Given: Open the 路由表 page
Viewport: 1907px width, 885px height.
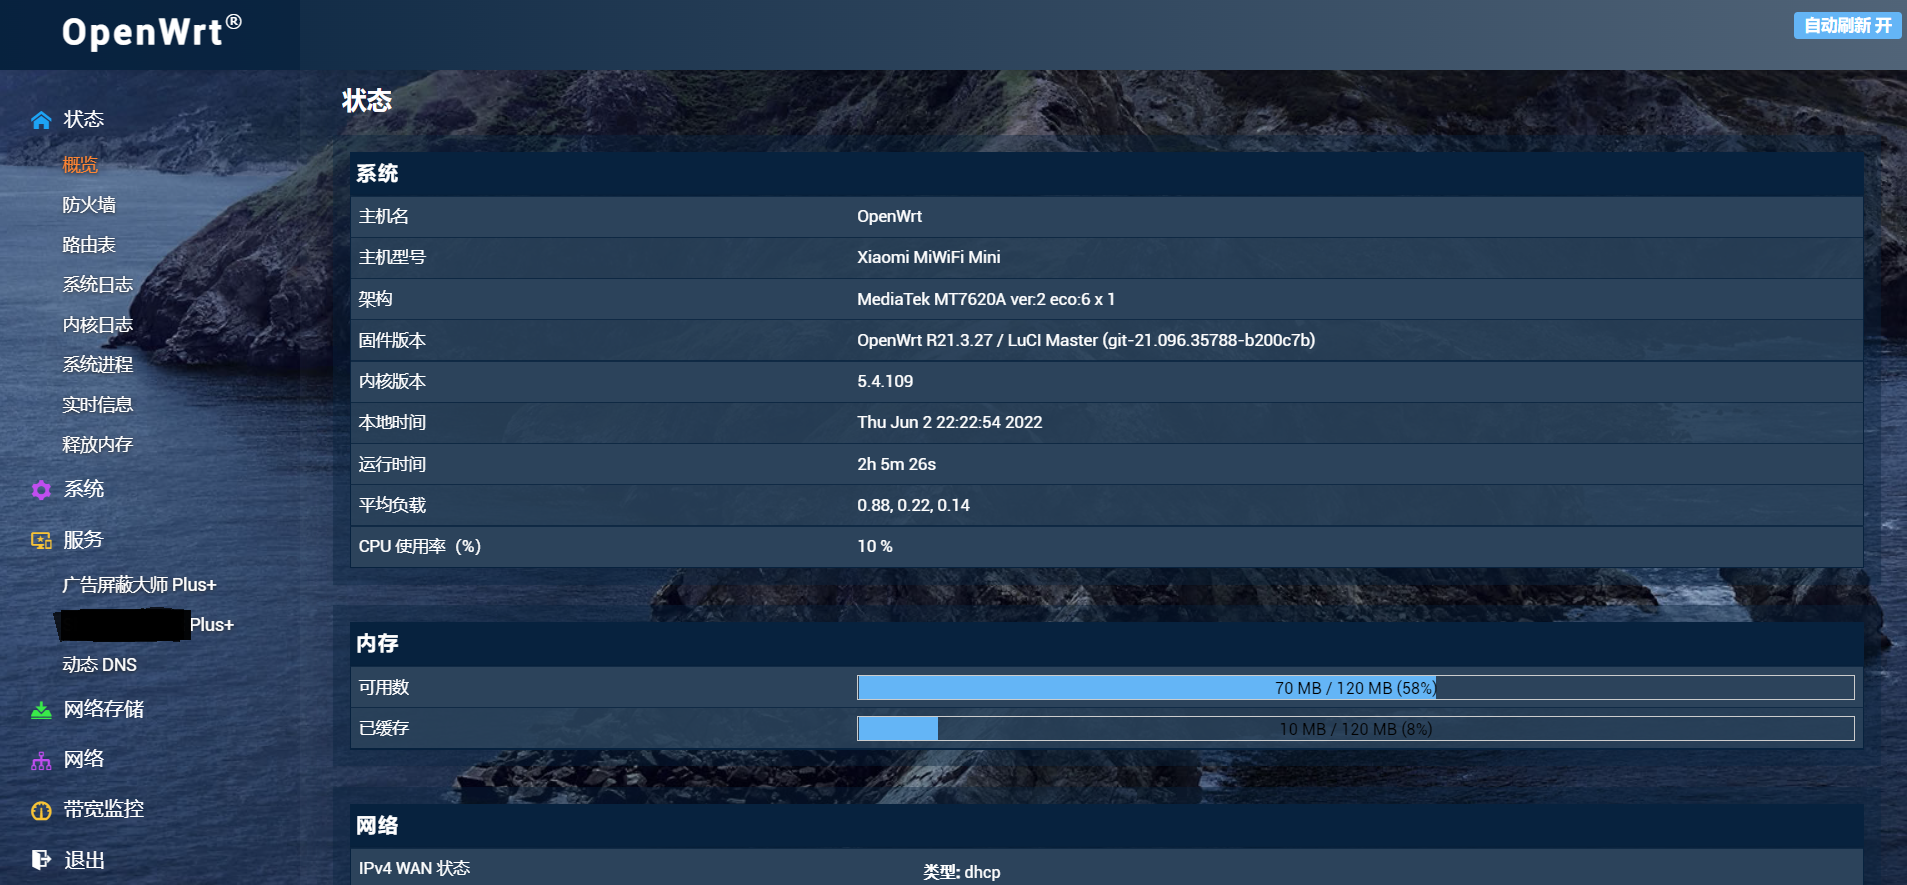Looking at the screenshot, I should click(89, 245).
